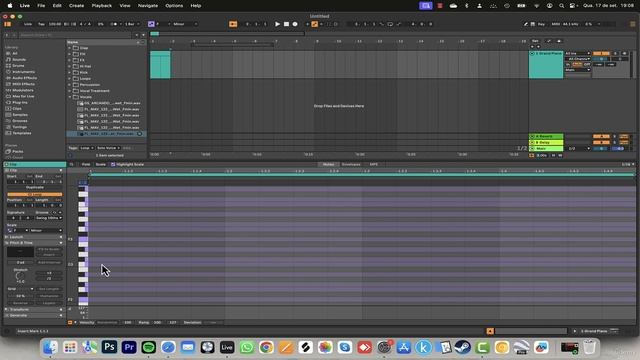This screenshot has width=640, height=360.
Task: Open the Audio Effects browser category
Action: coord(24,78)
